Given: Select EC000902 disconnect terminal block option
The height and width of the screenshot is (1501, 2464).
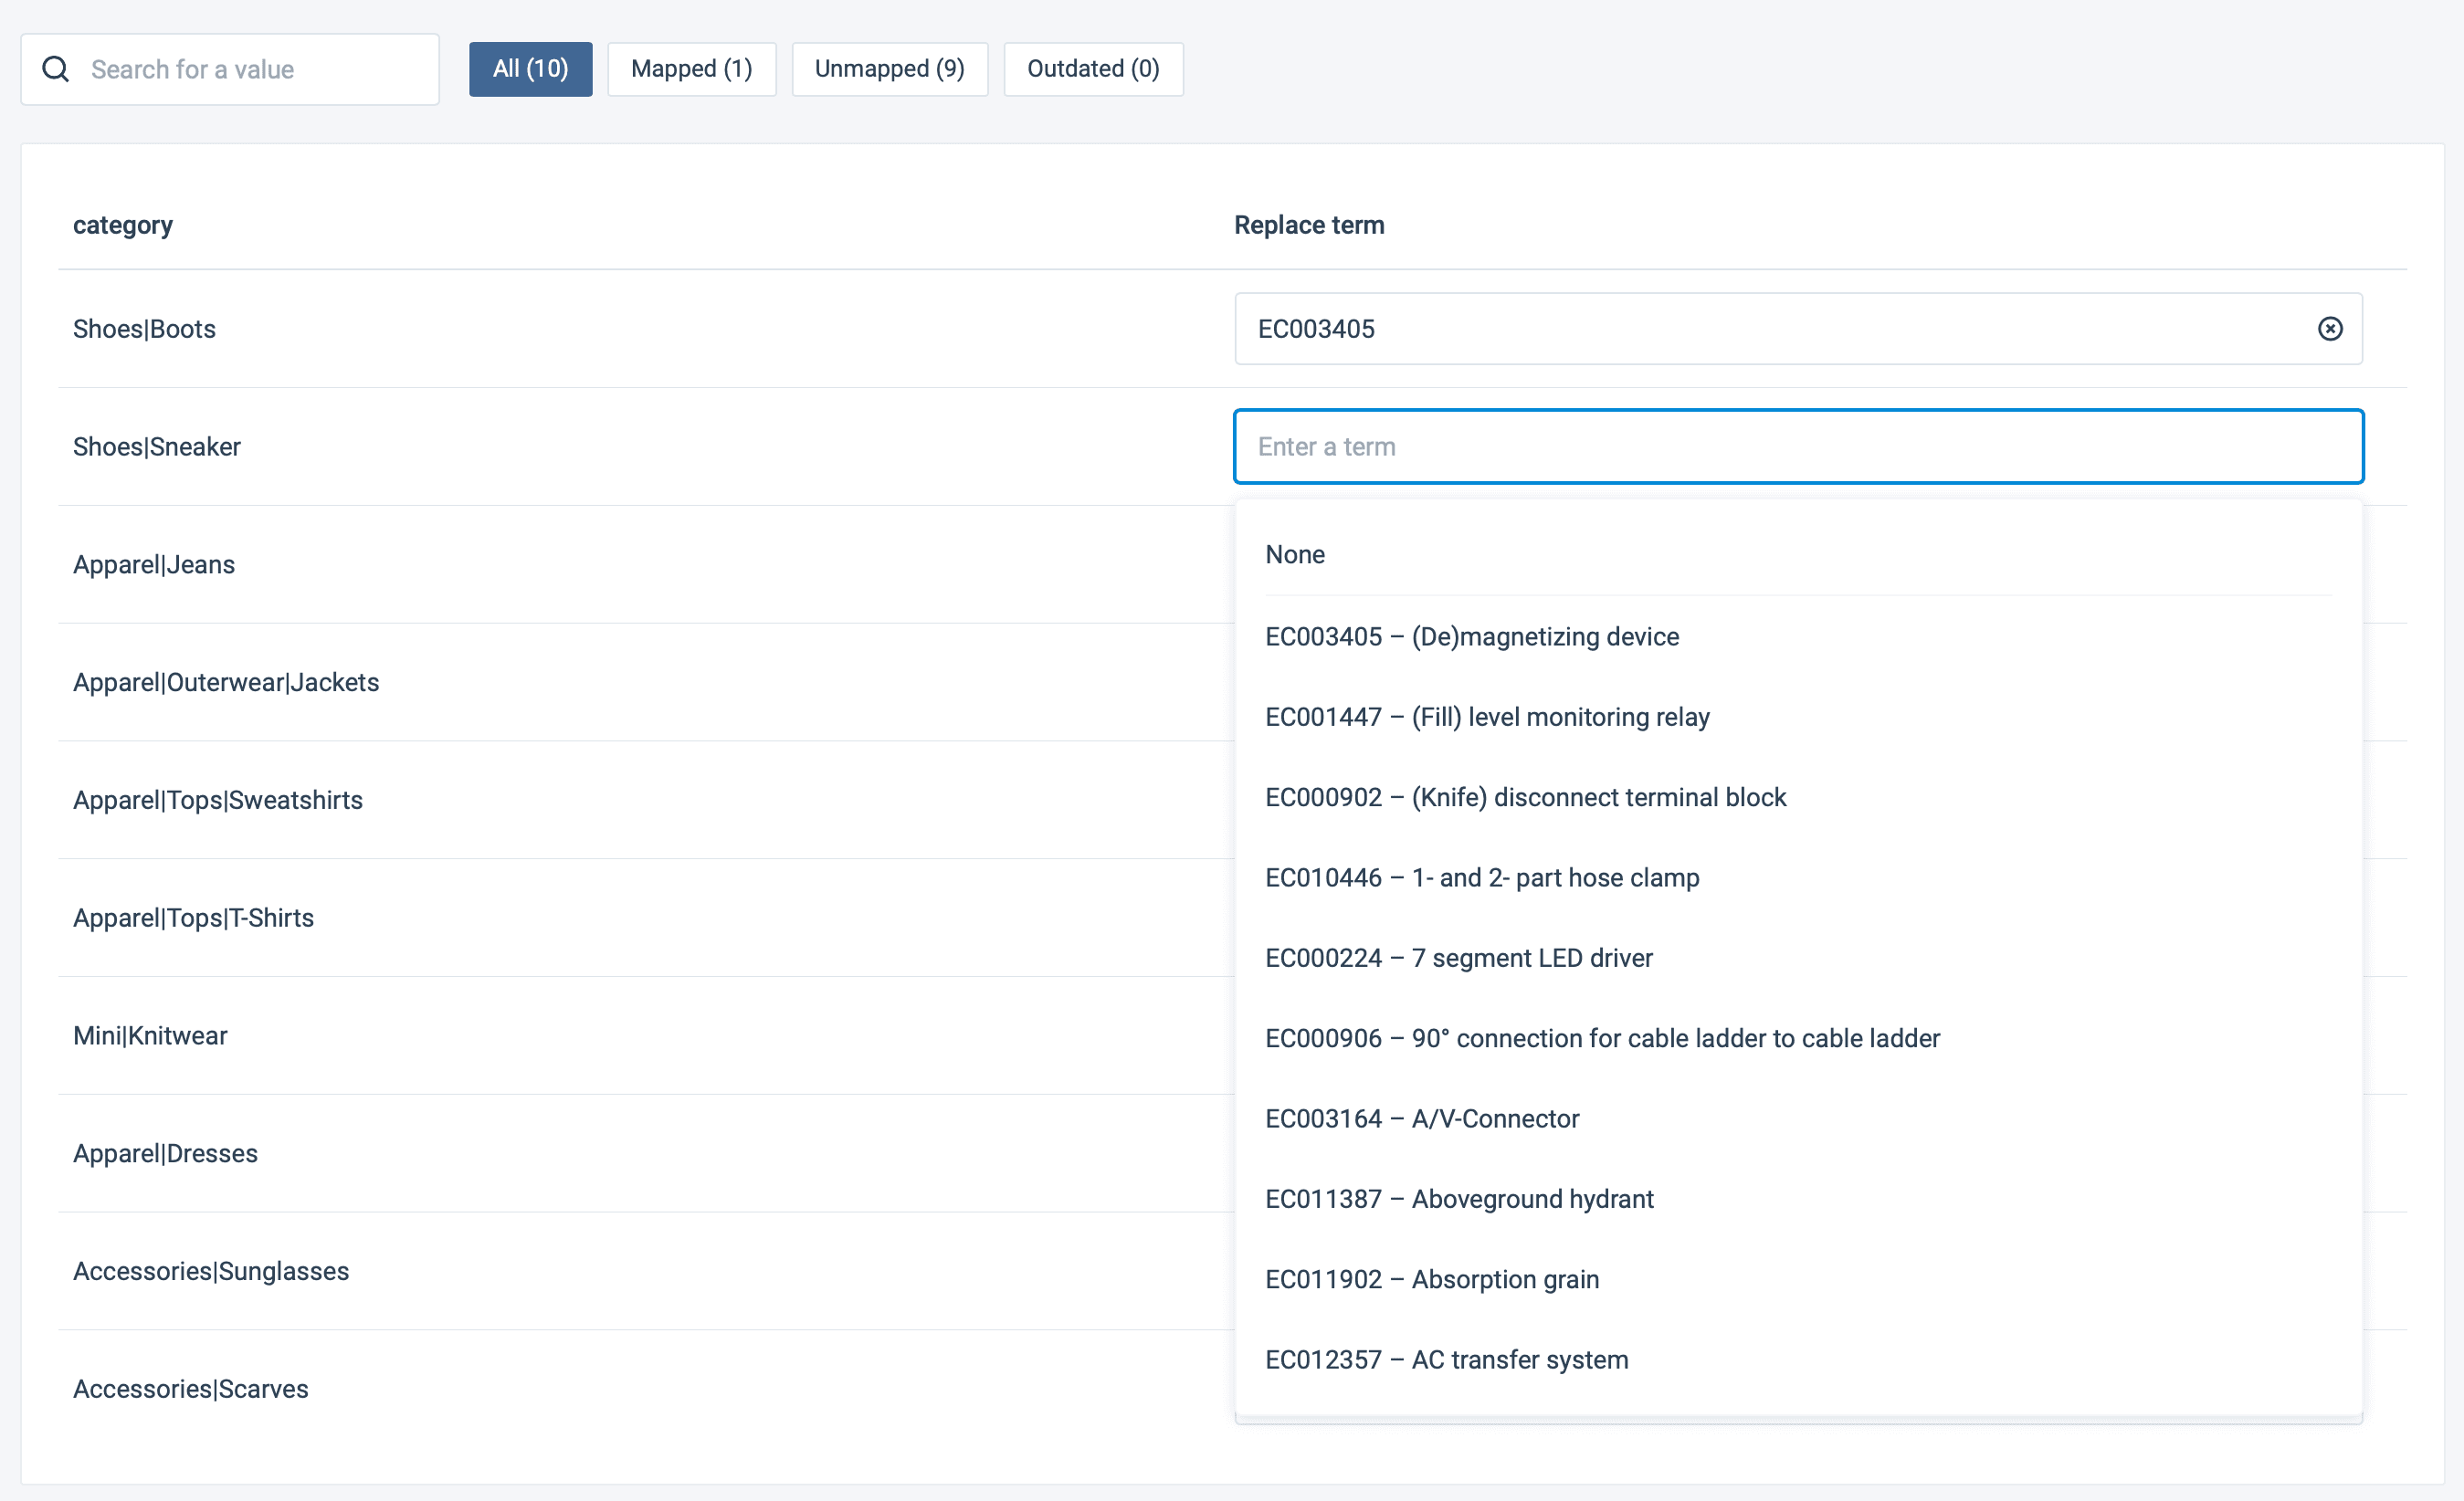Looking at the screenshot, I should point(1525,797).
